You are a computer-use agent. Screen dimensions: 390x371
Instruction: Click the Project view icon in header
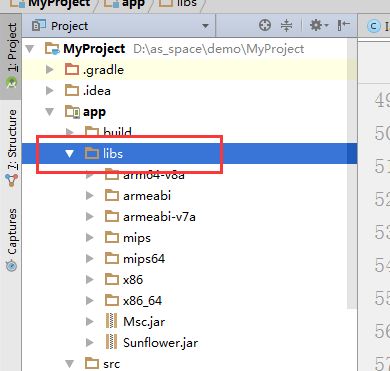pyautogui.click(x=39, y=26)
